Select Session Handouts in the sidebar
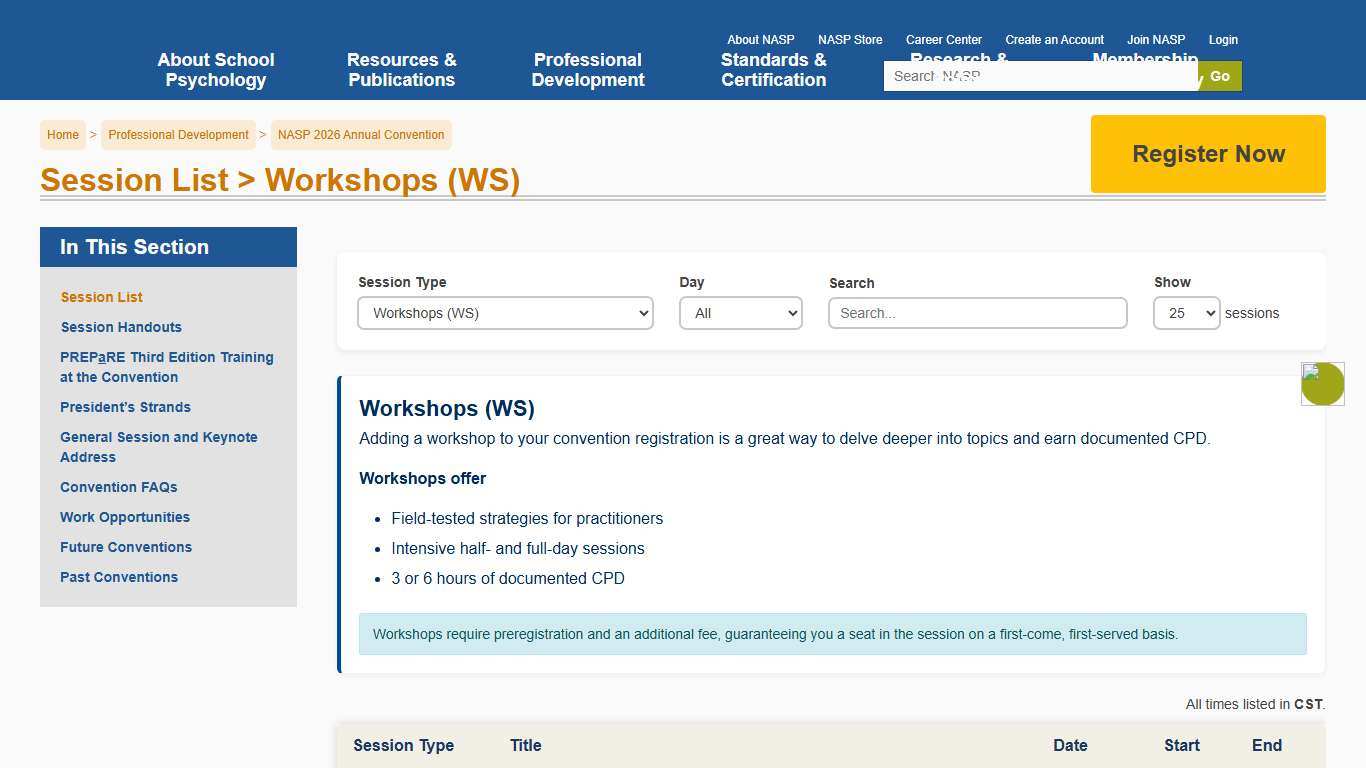This screenshot has height=768, width=1366. coord(121,327)
